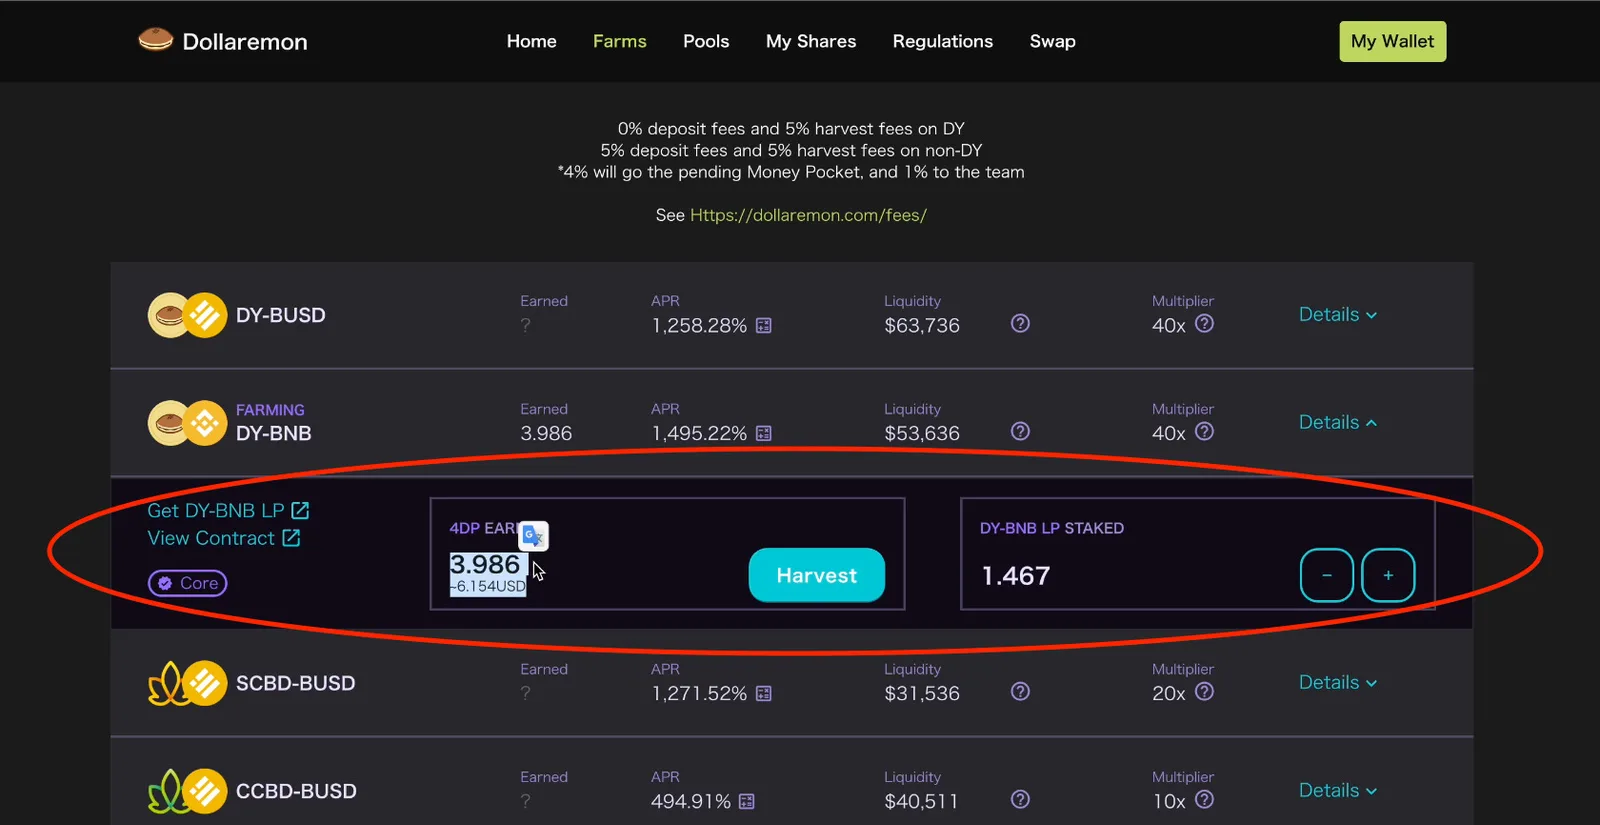Click the DY-BNB token pair icon
Viewport: 1600px width, 825px height.
point(187,423)
